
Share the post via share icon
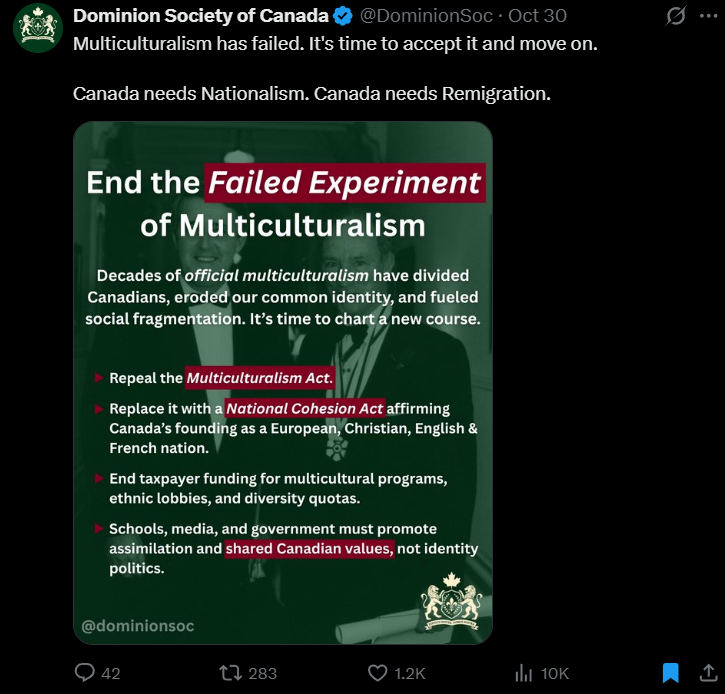tap(707, 672)
